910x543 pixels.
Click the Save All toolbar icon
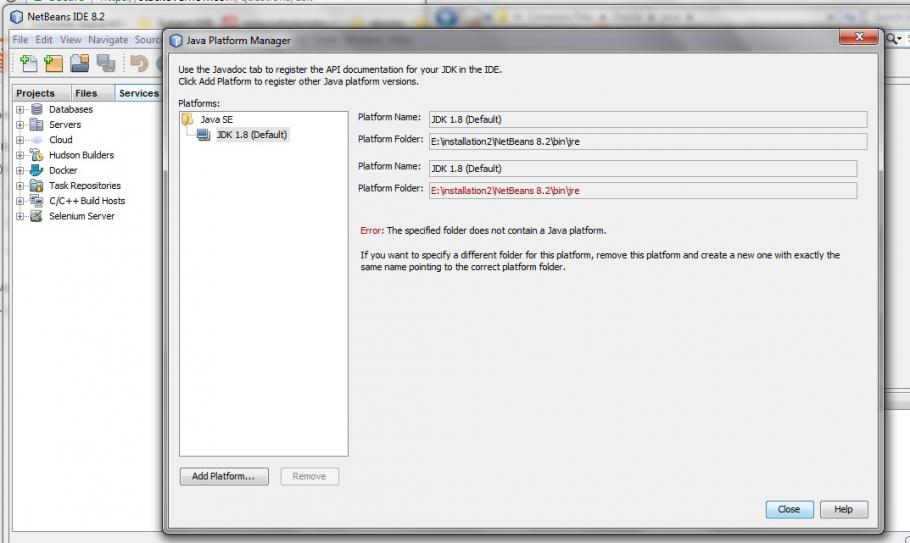106,63
